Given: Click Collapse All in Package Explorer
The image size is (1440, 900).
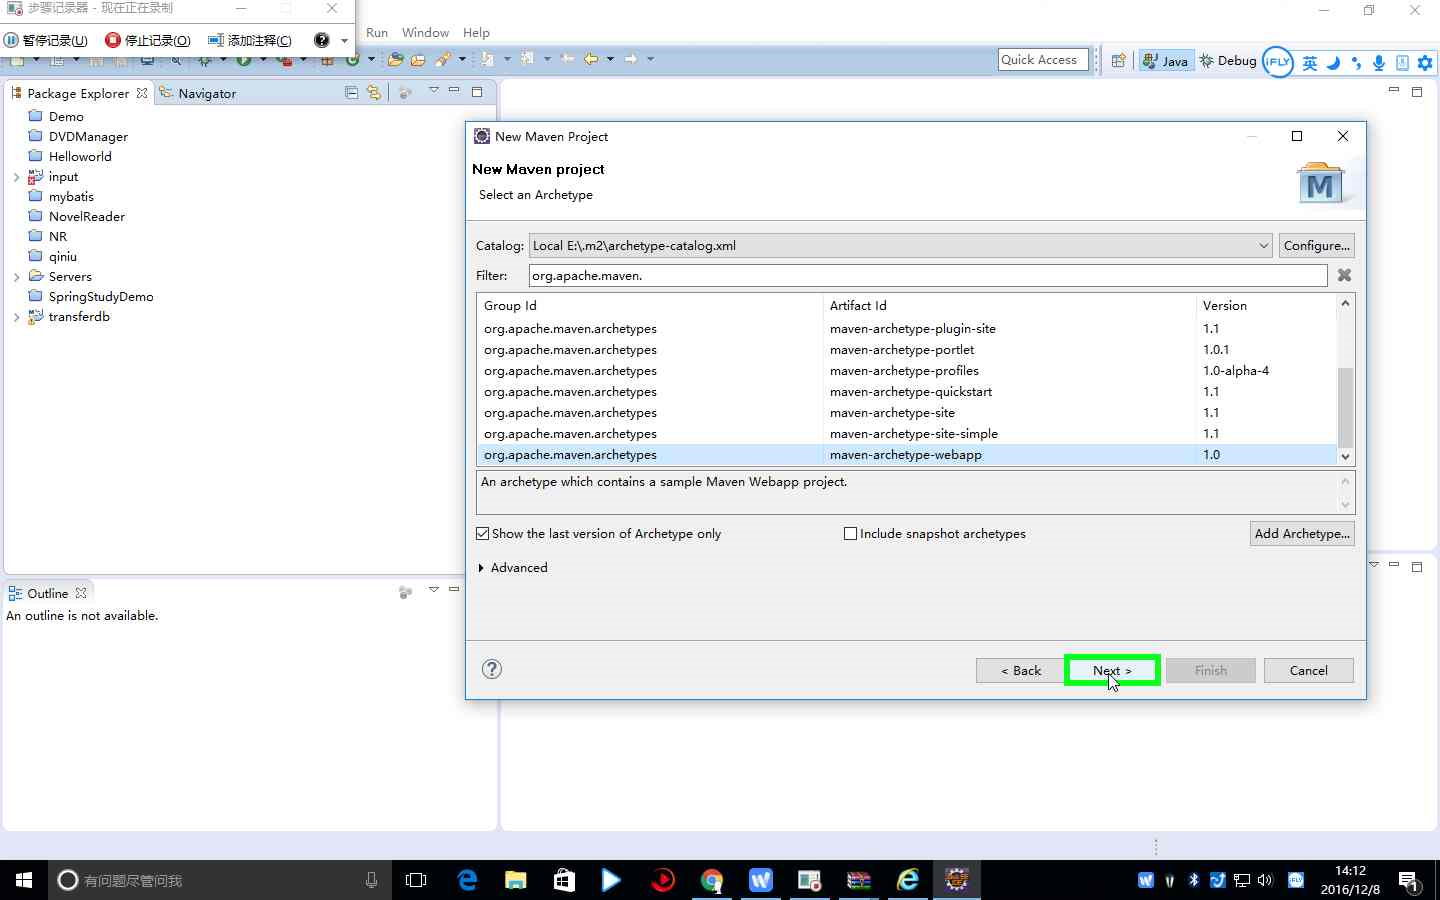Looking at the screenshot, I should pos(351,92).
